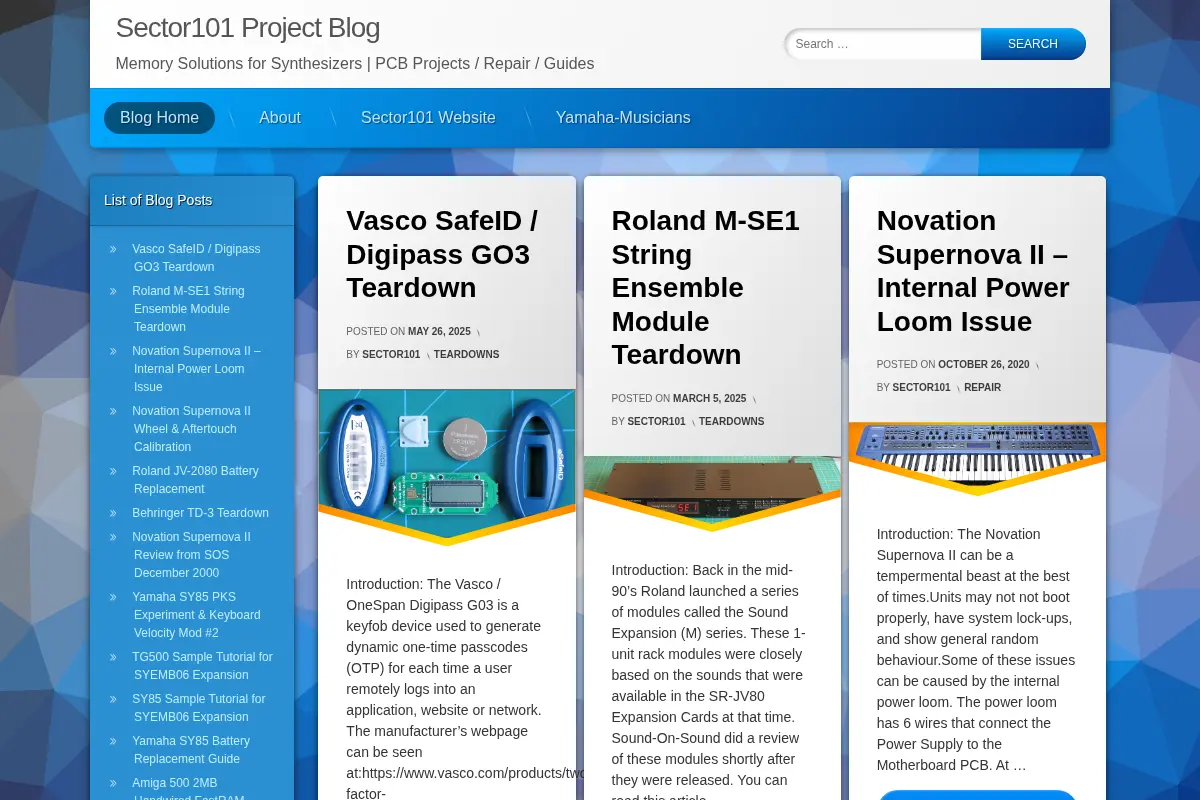The image size is (1200, 800).
Task: Open sidebar link Yamaha SY85 Battery Replacement Guide
Action: 191,750
